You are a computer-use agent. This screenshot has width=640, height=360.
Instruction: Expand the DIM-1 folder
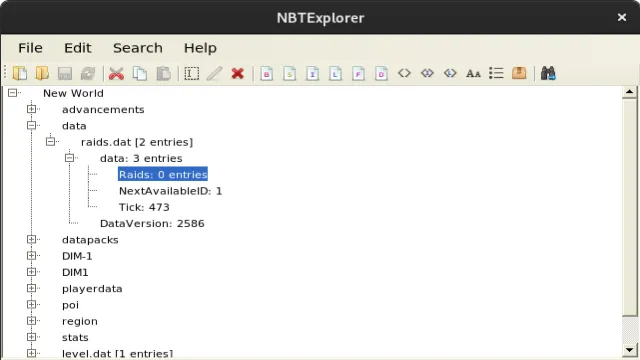pyautogui.click(x=31, y=256)
